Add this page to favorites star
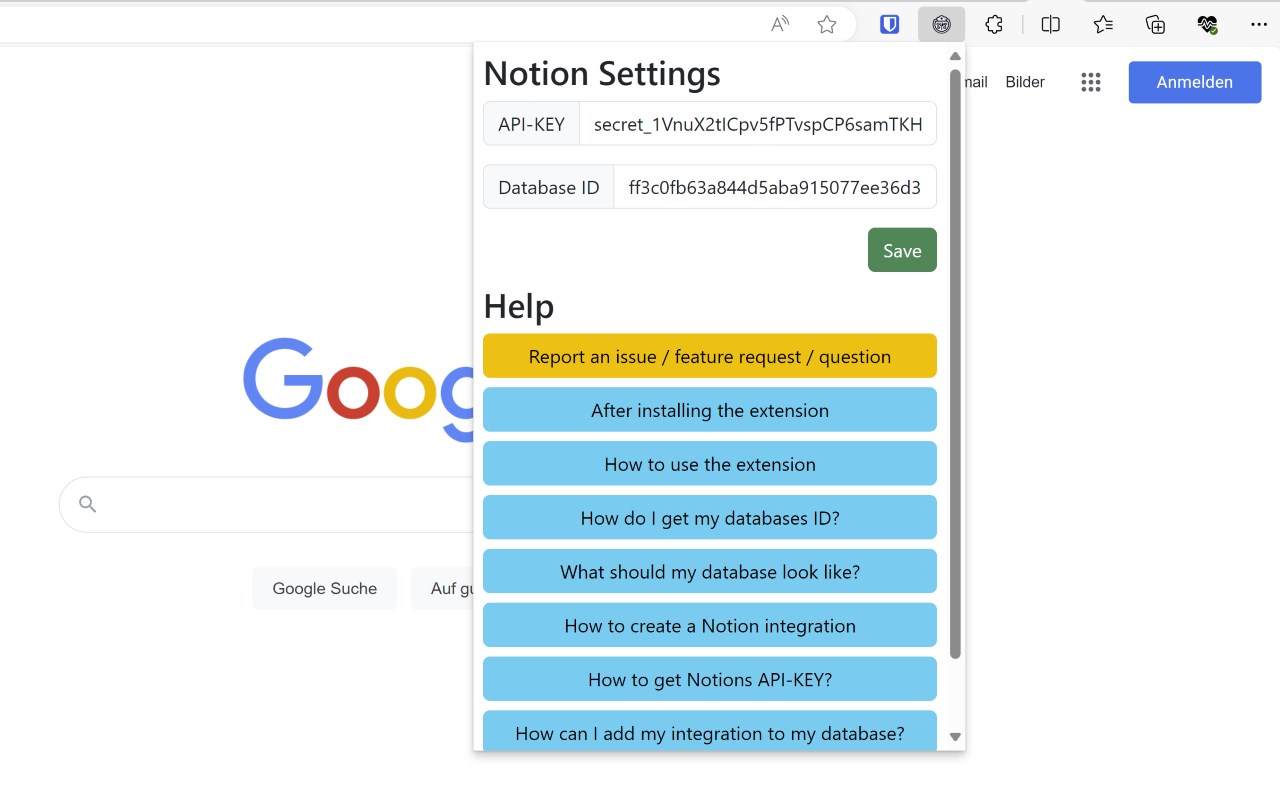The image size is (1280, 800). point(827,25)
